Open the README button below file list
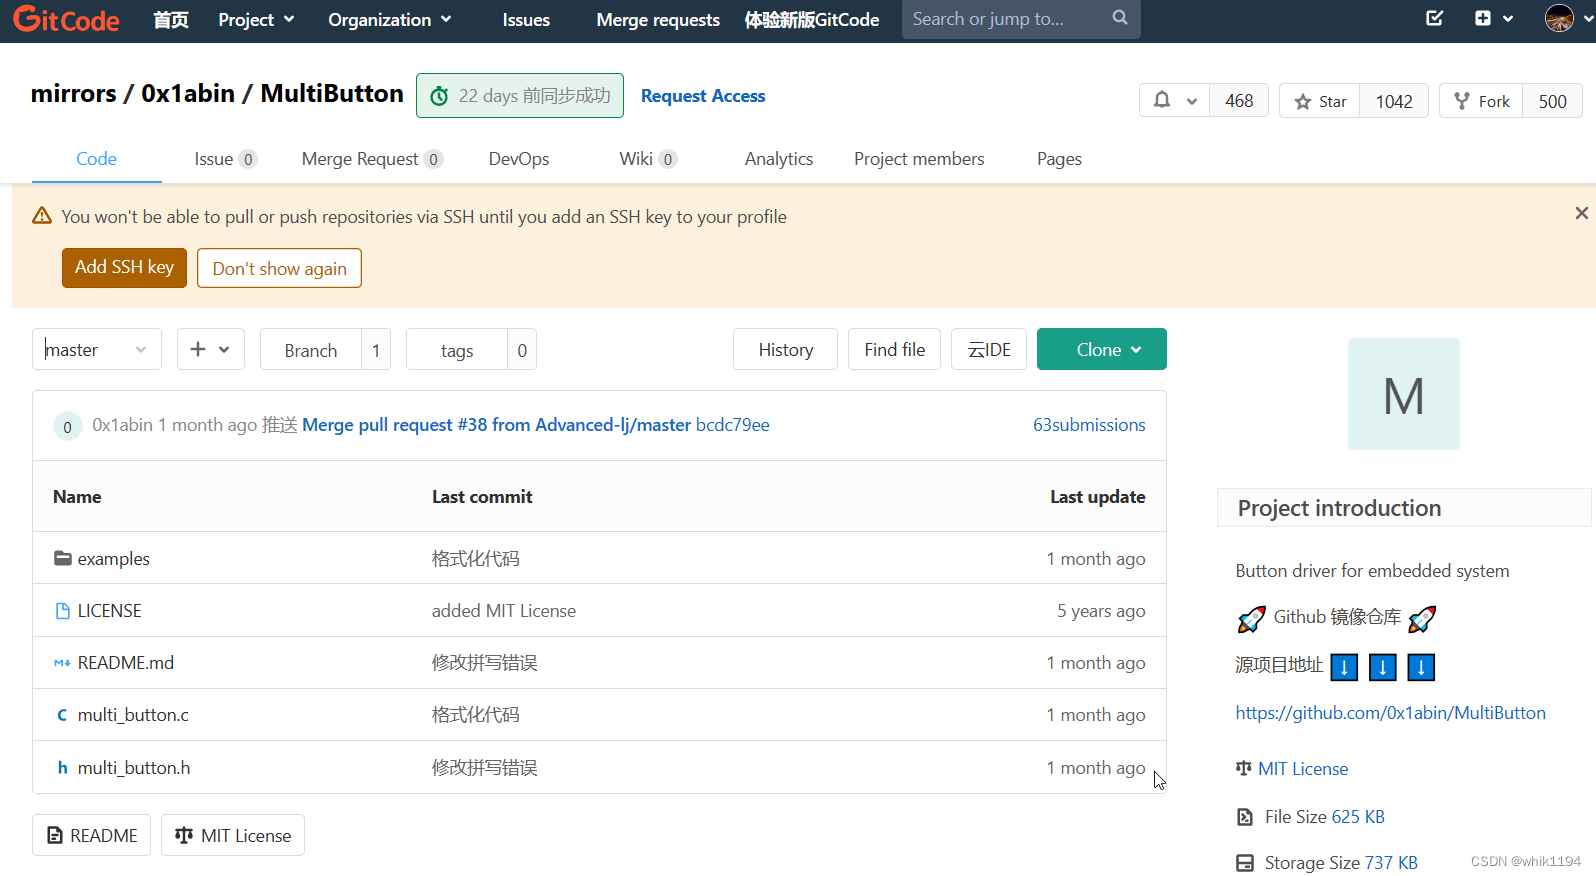This screenshot has width=1596, height=876. (92, 835)
